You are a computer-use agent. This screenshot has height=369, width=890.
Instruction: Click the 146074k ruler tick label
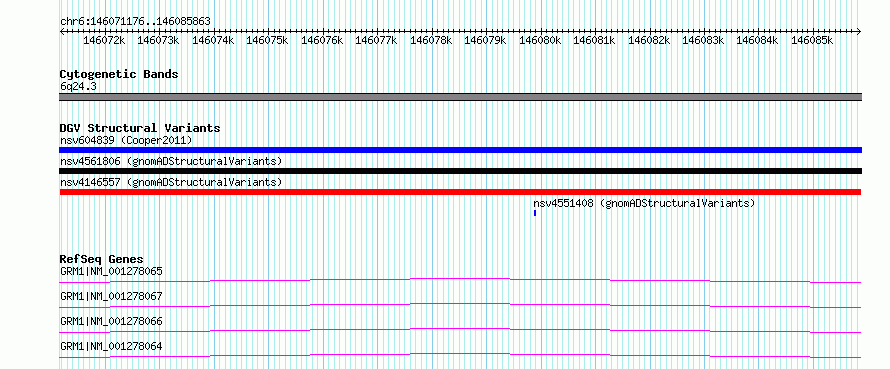[213, 40]
